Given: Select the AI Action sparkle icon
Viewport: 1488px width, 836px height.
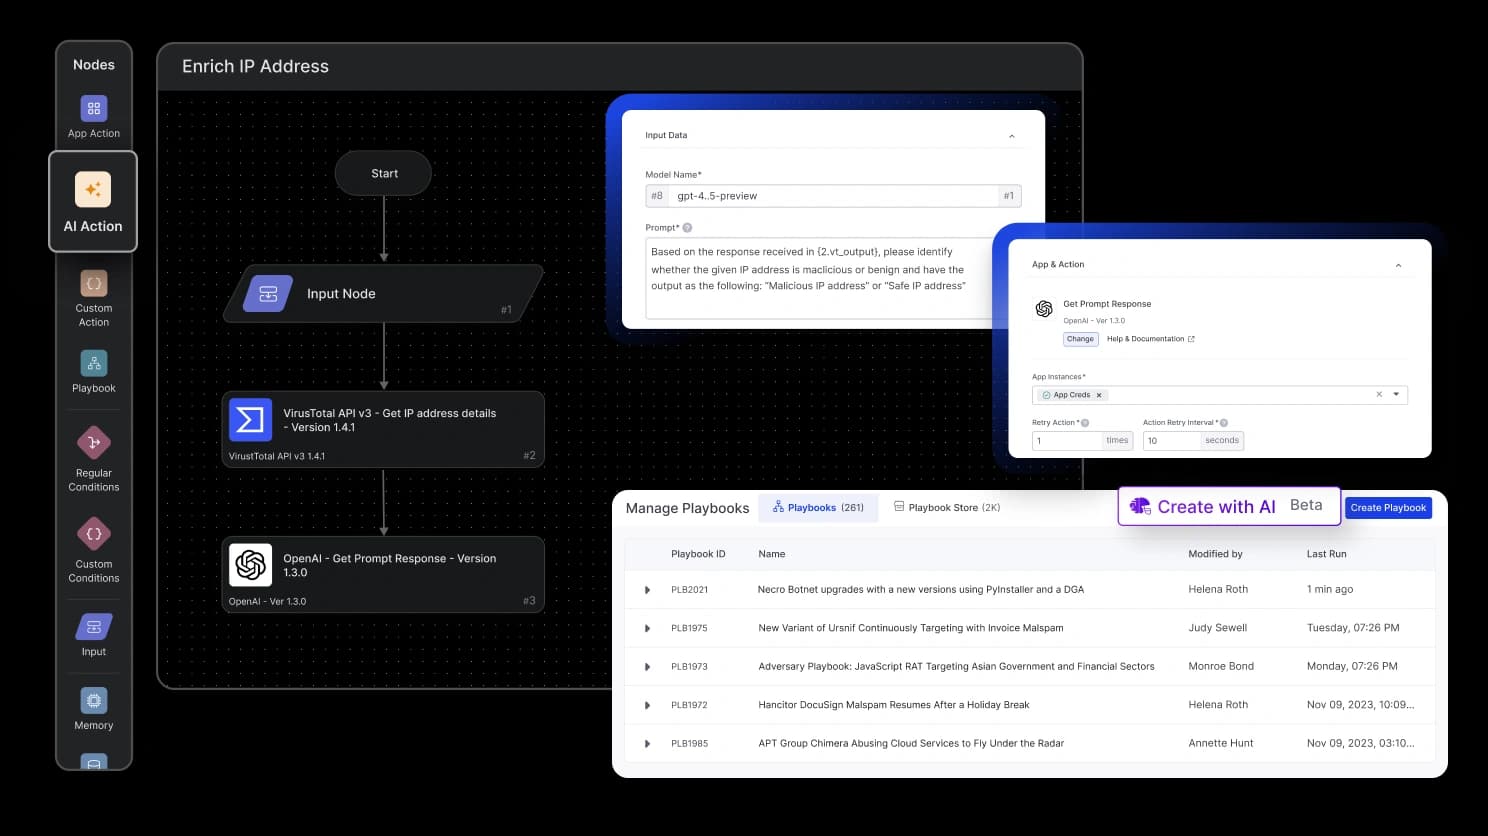Looking at the screenshot, I should (x=93, y=189).
